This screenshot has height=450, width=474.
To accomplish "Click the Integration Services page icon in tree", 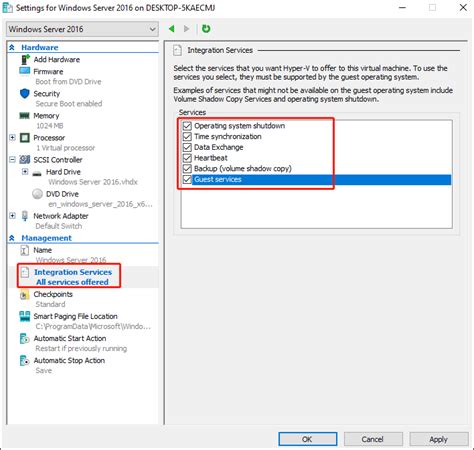I will click(x=25, y=272).
